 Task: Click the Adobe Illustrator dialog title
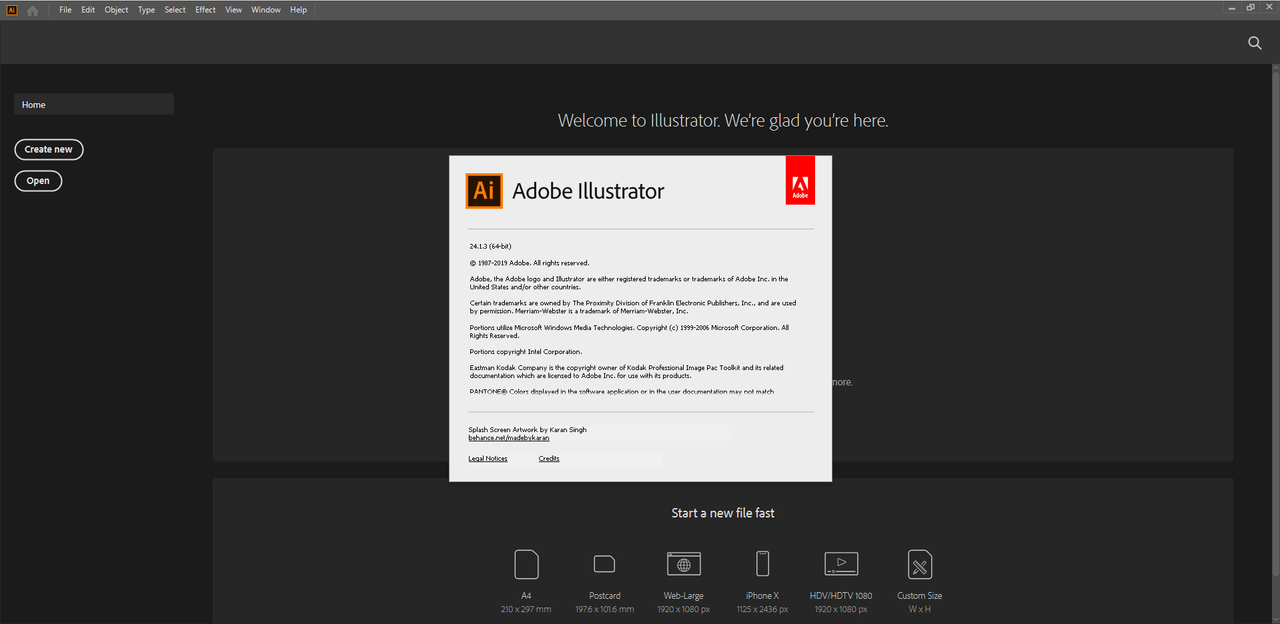point(588,191)
